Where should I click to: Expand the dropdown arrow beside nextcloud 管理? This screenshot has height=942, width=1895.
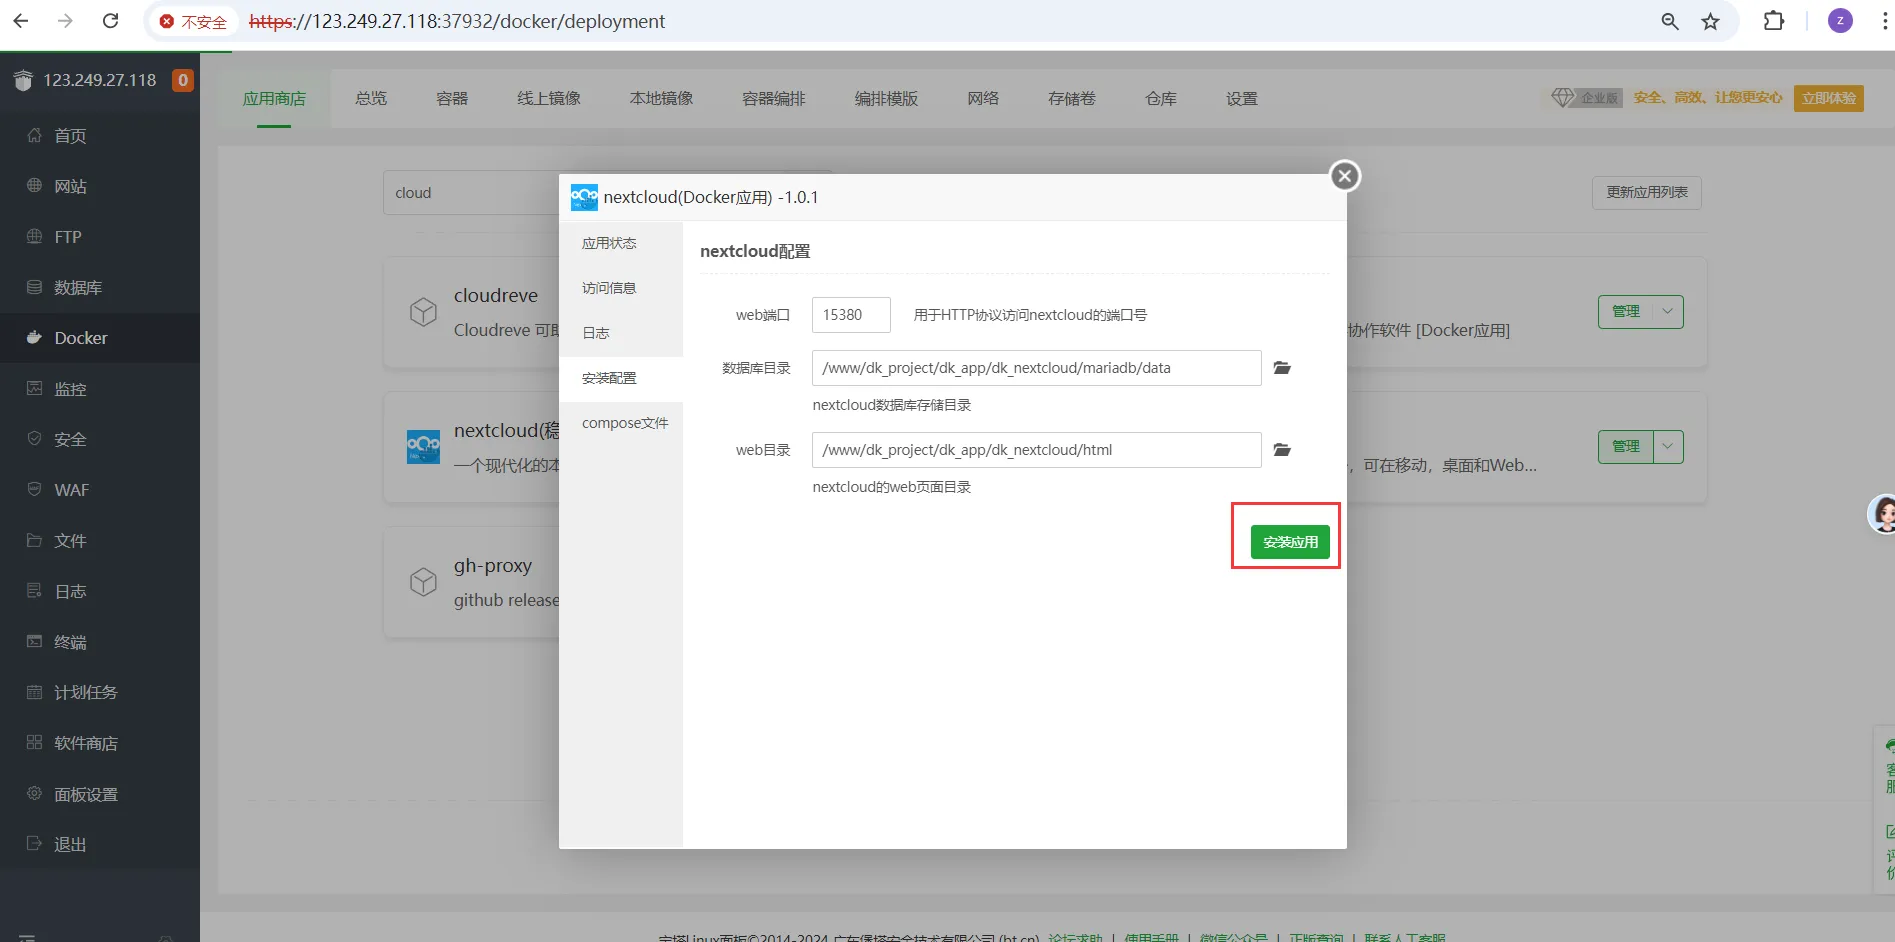pos(1668,447)
